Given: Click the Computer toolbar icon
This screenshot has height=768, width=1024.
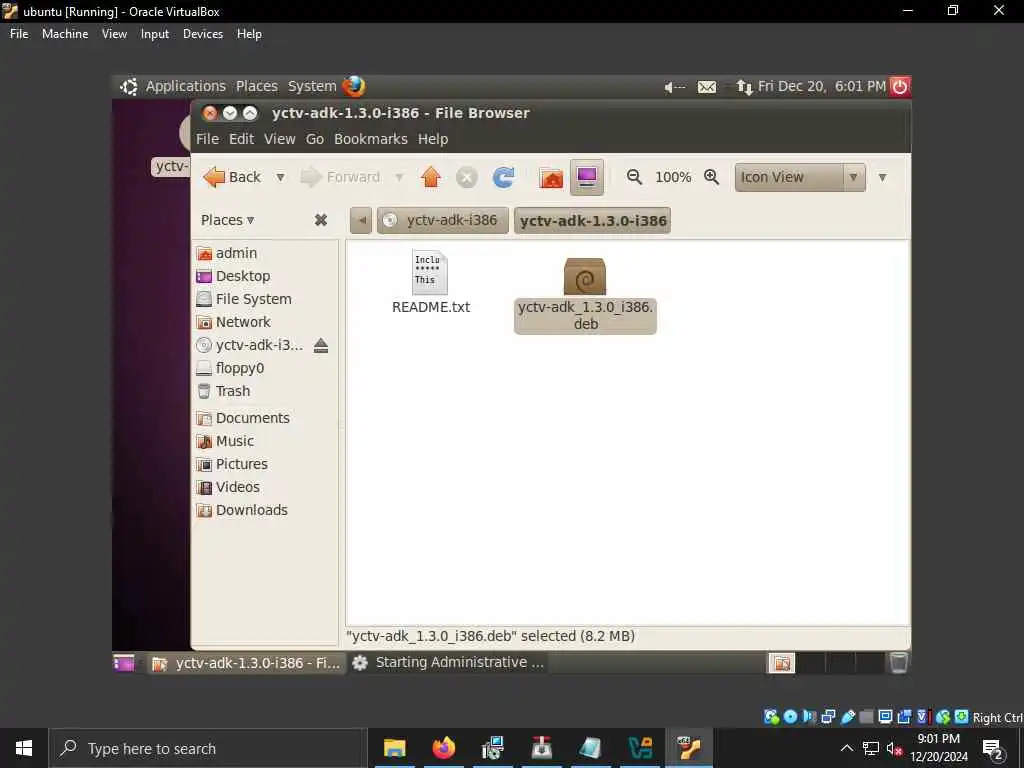Looking at the screenshot, I should (586, 177).
